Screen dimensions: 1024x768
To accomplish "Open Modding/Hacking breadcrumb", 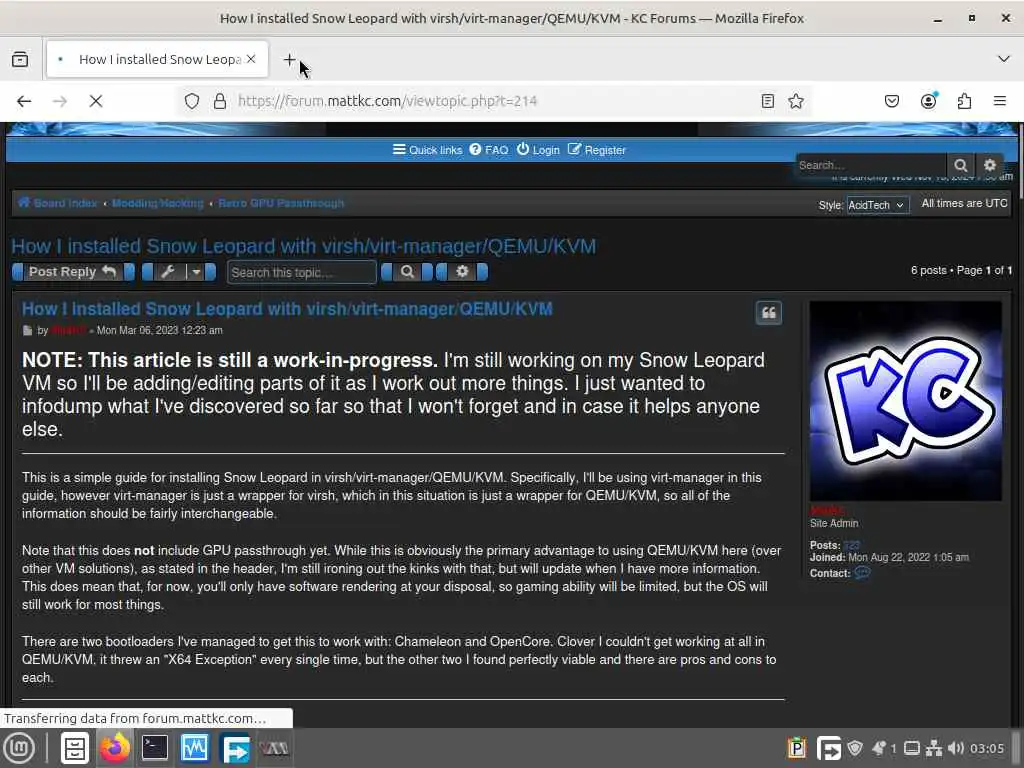I will tap(157, 203).
